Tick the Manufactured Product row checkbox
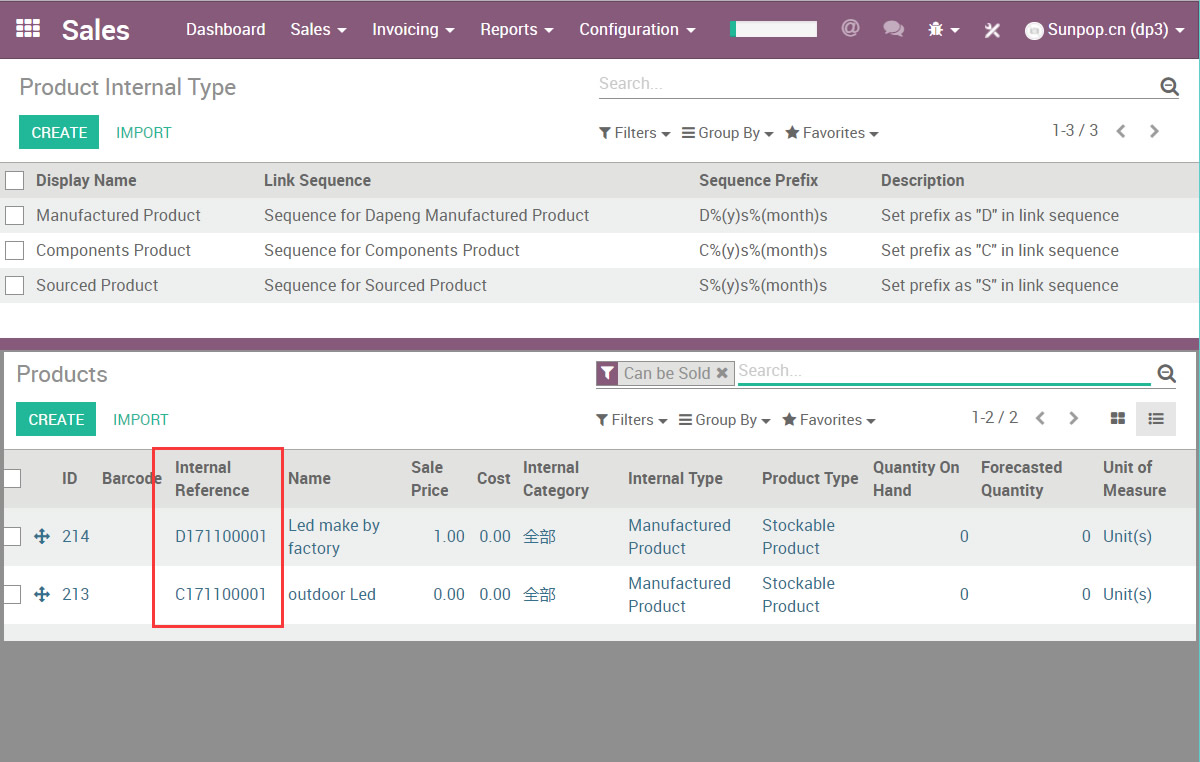 (x=15, y=216)
